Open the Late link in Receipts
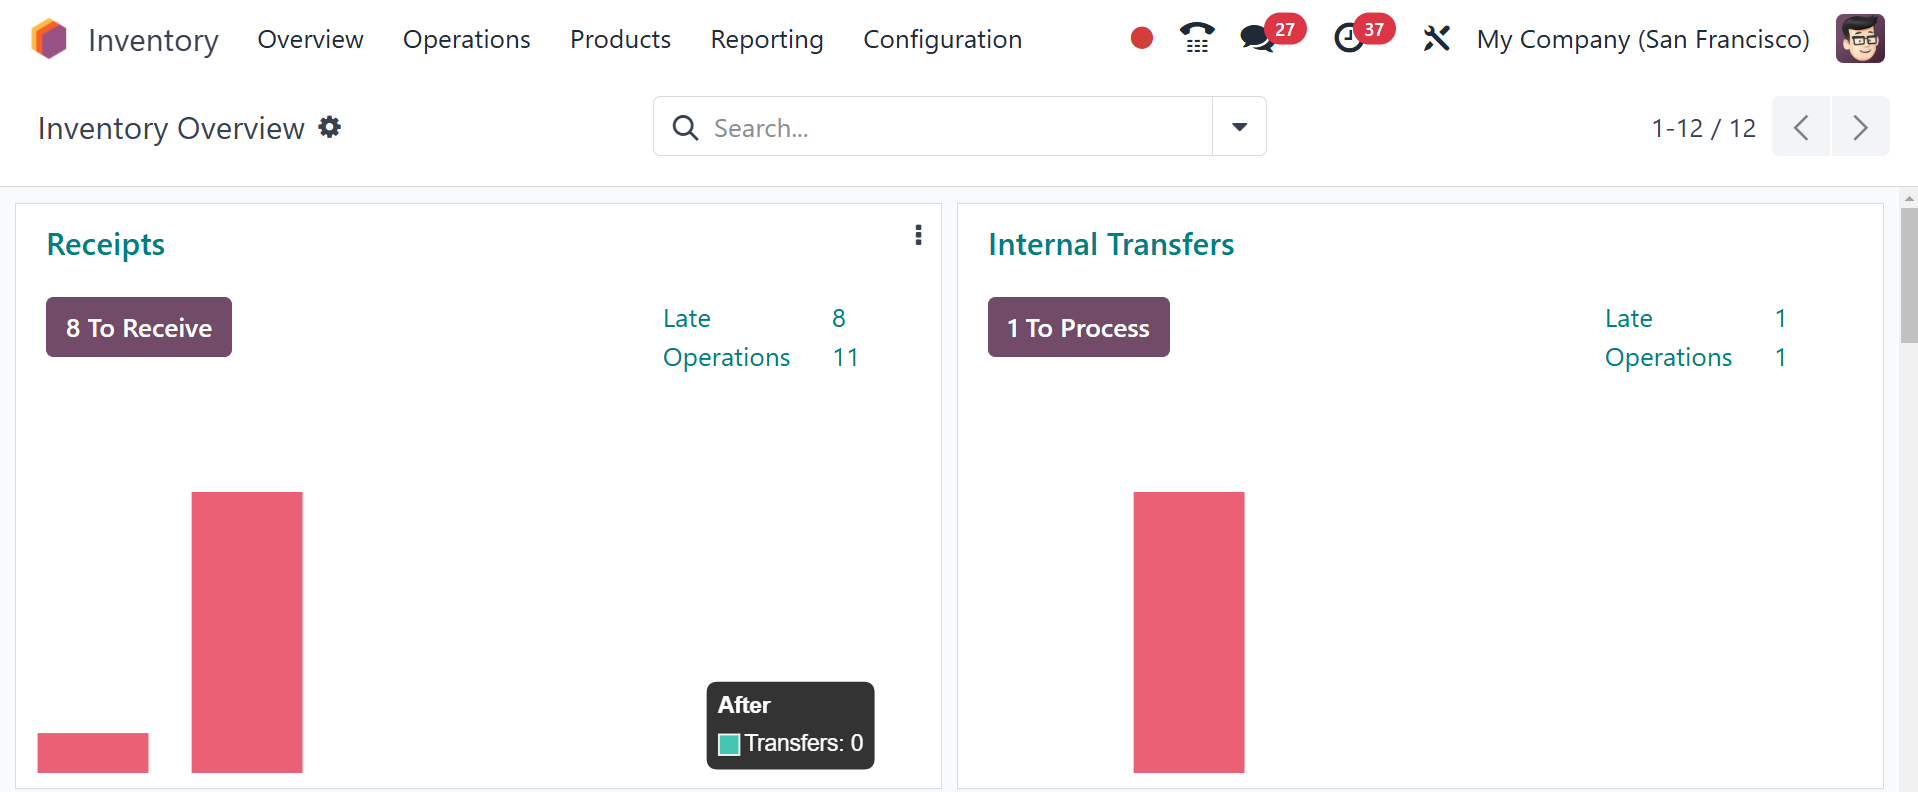This screenshot has width=1918, height=792. (687, 318)
